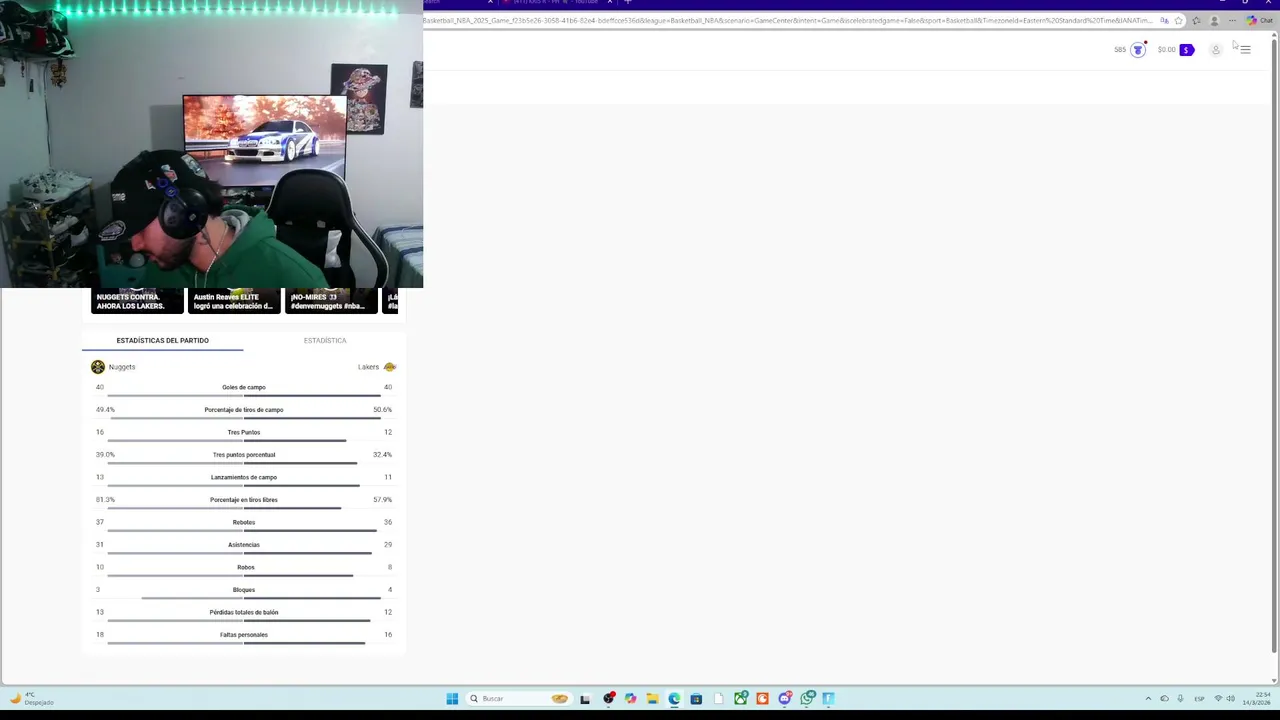The width and height of the screenshot is (1280, 720).
Task: Open the hamburger menu on the page
Action: click(x=1245, y=50)
